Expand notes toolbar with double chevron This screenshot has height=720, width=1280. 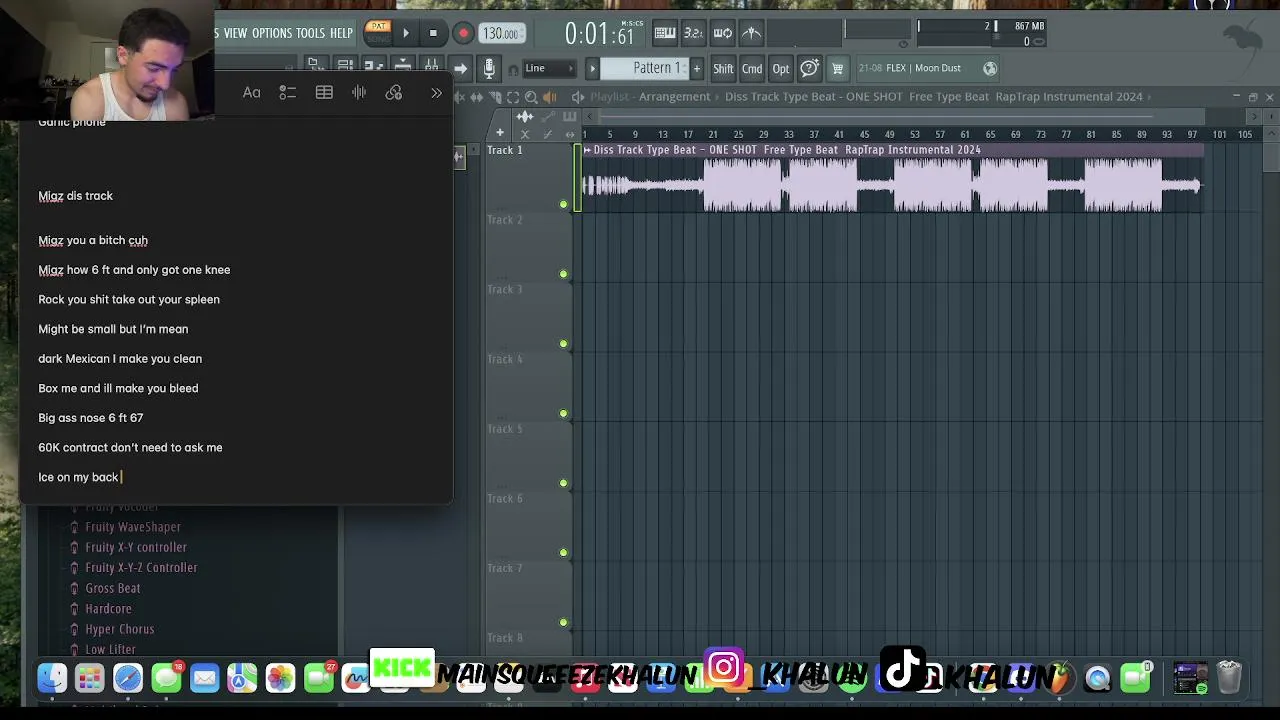click(436, 93)
